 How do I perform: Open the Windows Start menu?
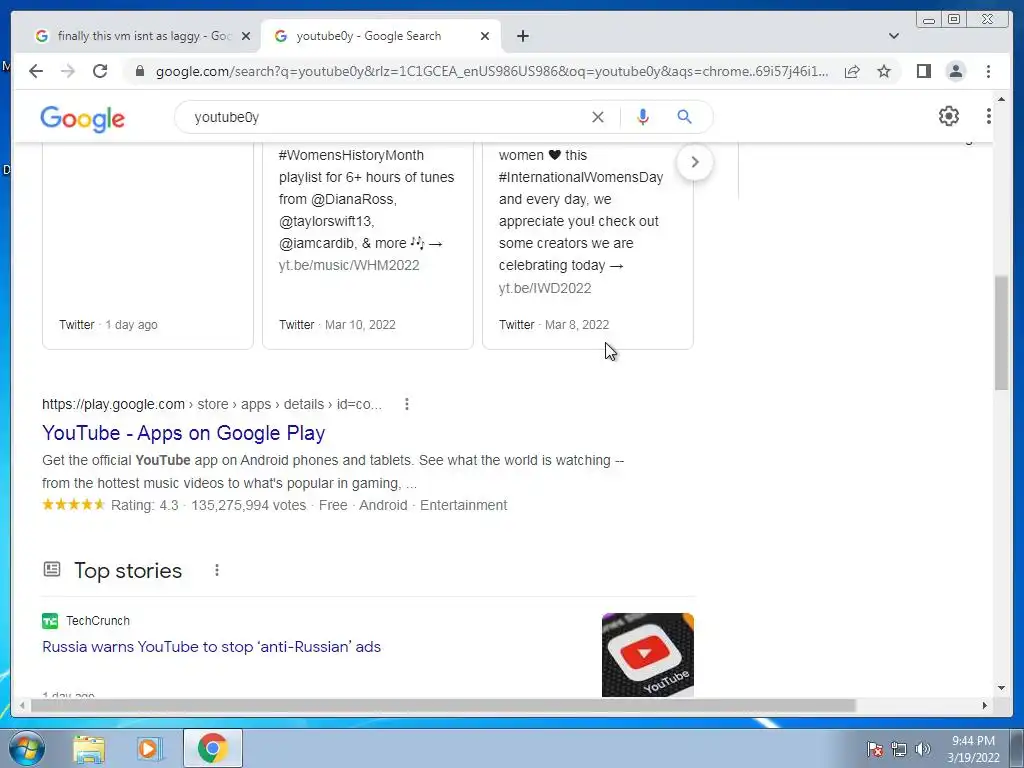pos(27,748)
